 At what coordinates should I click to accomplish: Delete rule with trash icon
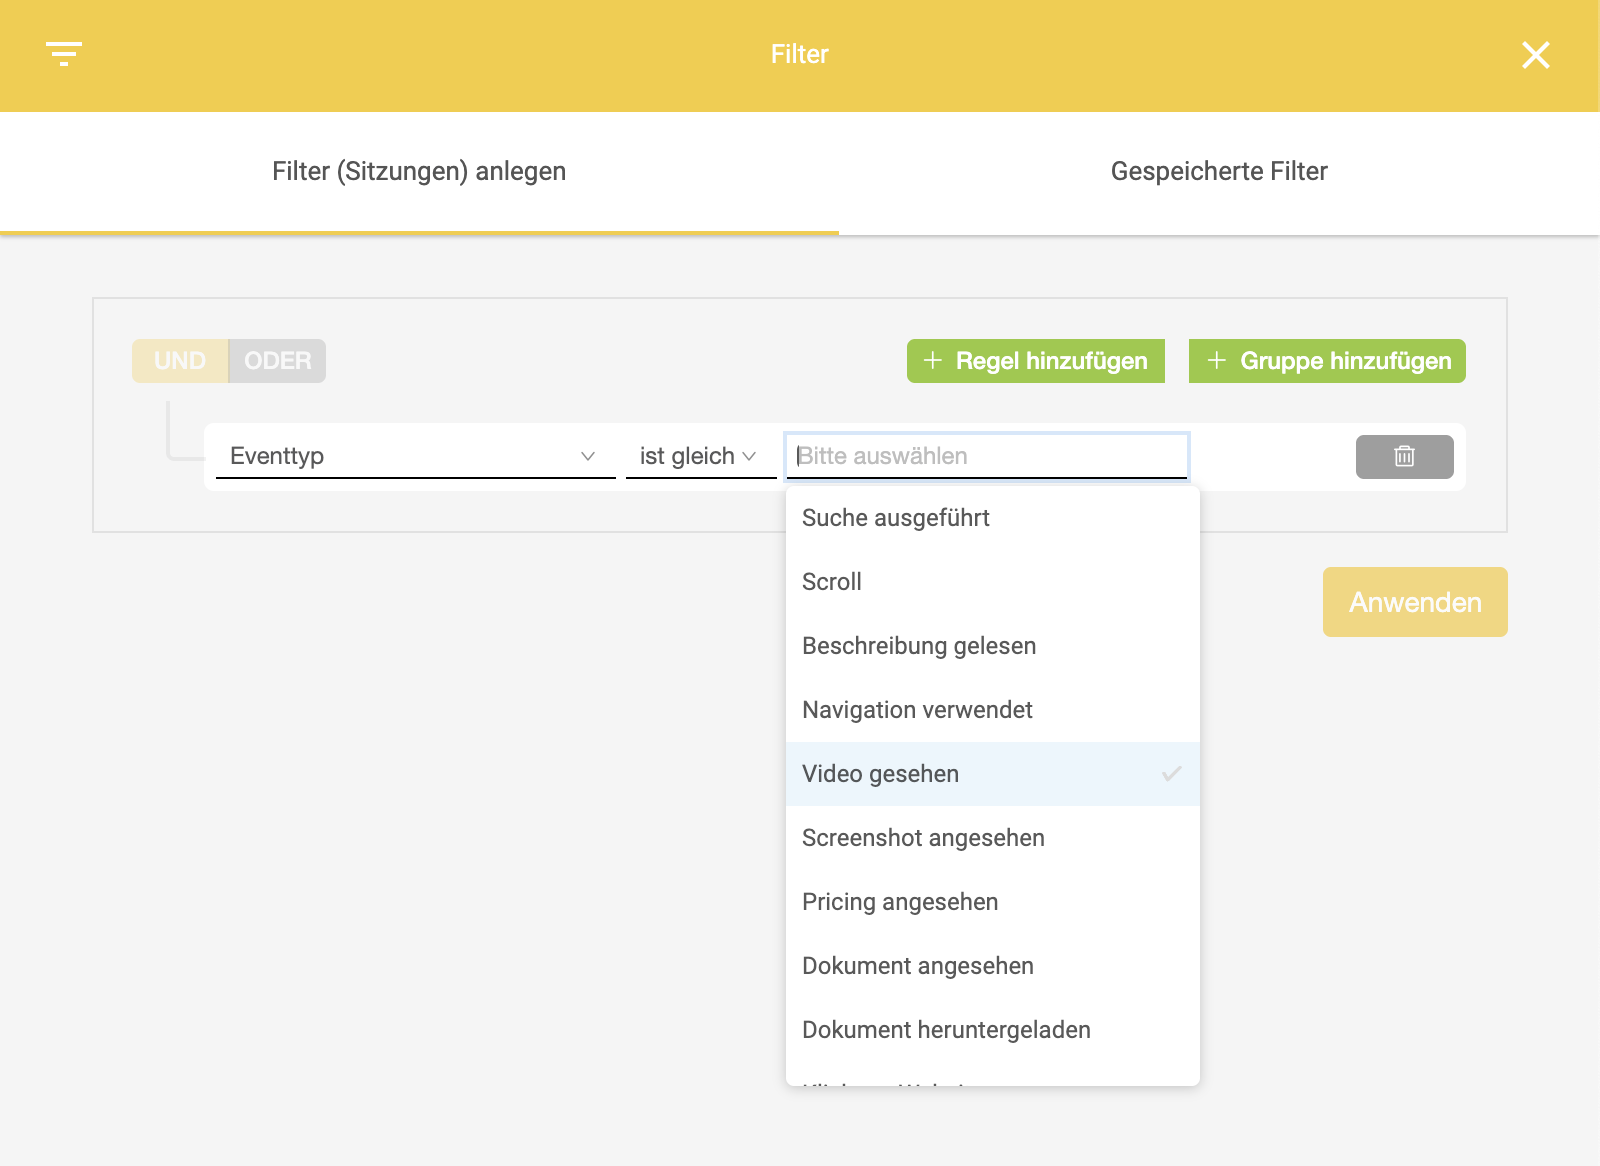click(1404, 457)
